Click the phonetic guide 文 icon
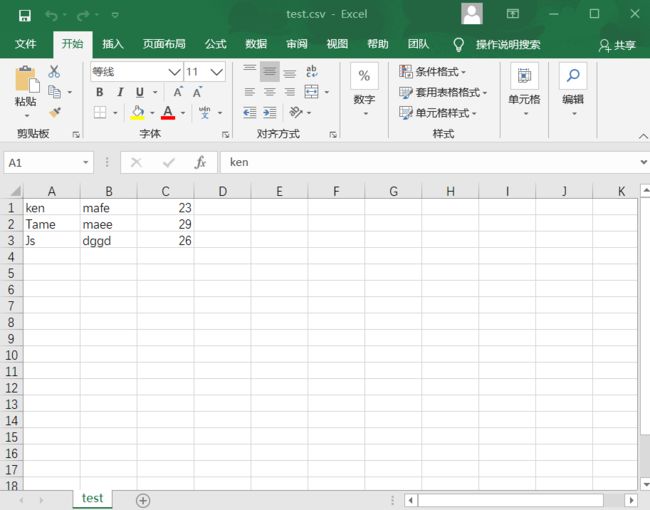Viewport: 650px width, 510px height. pos(205,112)
